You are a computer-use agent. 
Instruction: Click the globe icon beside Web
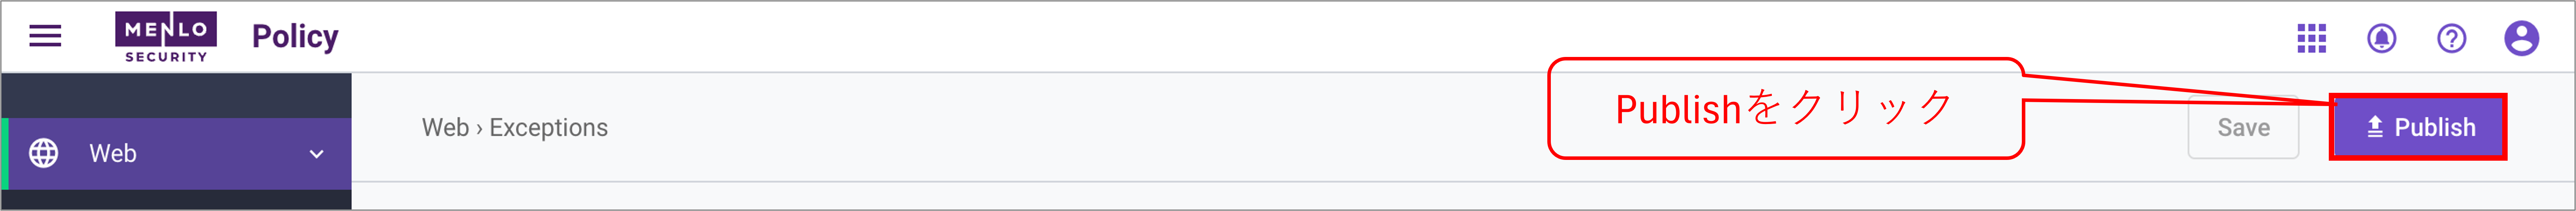pos(43,153)
